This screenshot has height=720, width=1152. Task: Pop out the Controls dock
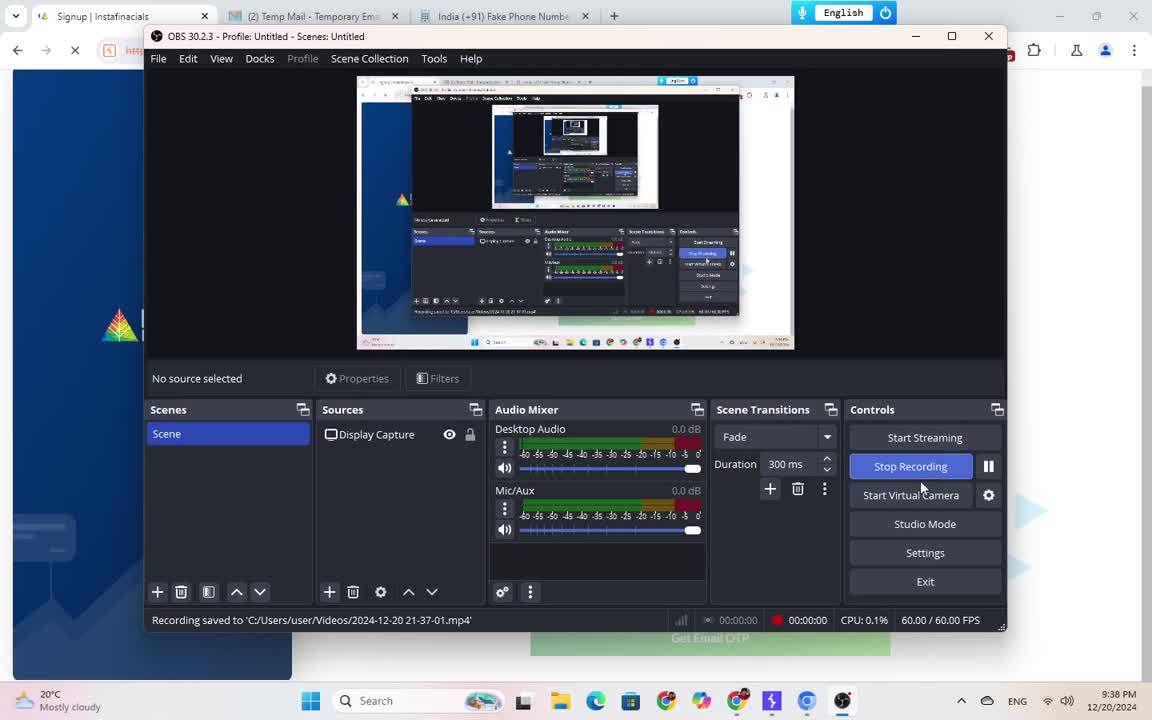coord(997,409)
